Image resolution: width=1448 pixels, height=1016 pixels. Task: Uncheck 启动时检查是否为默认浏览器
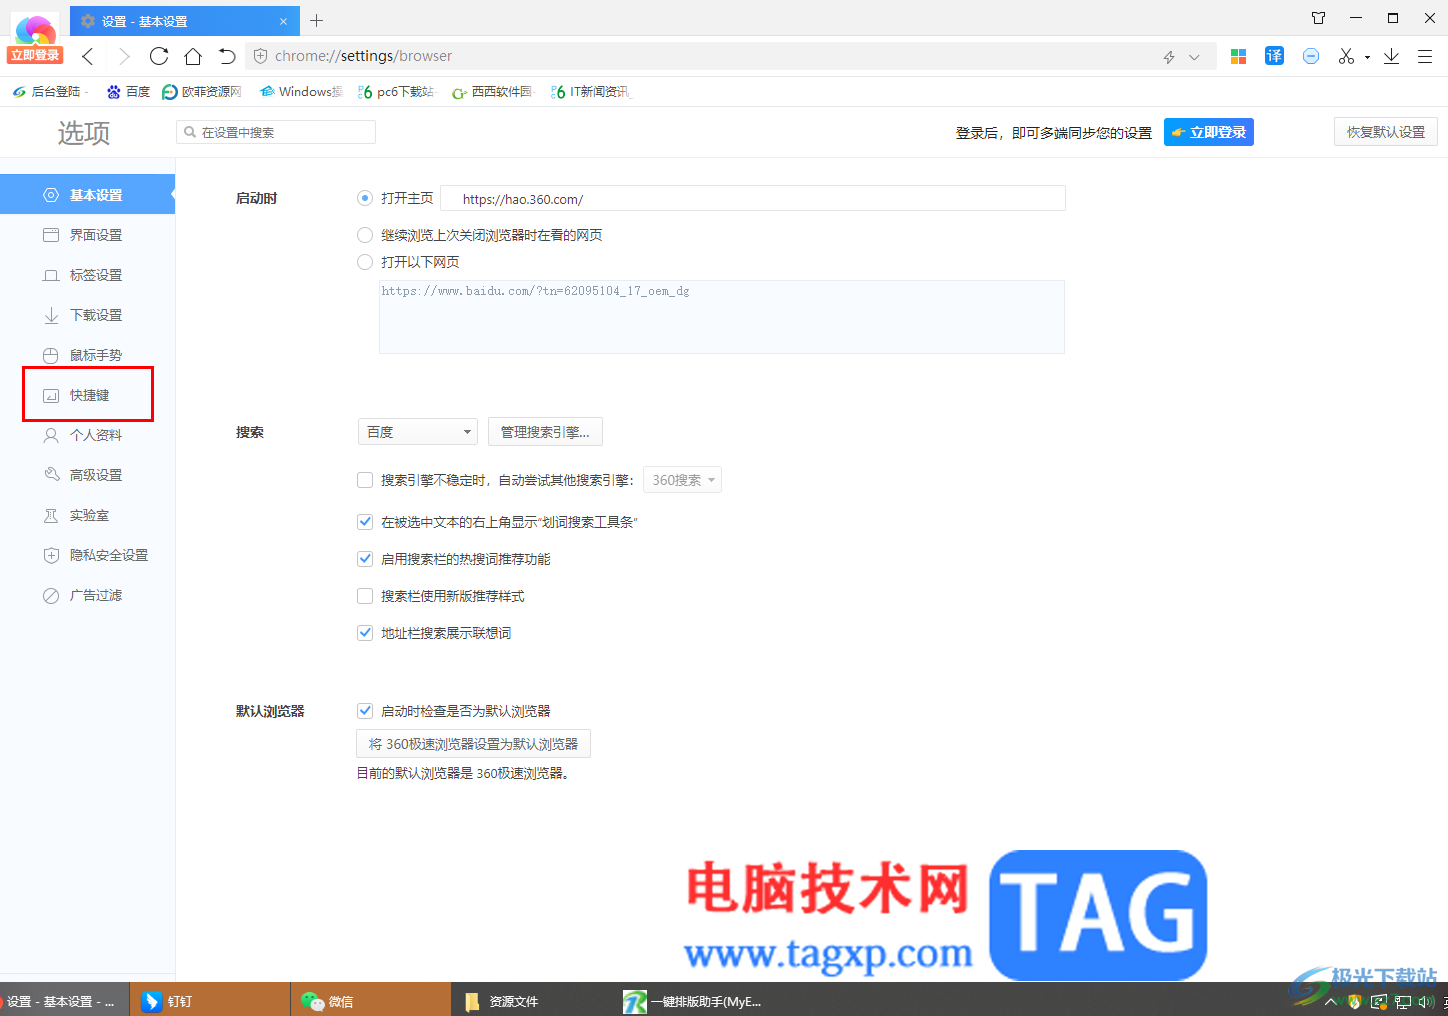coord(365,711)
